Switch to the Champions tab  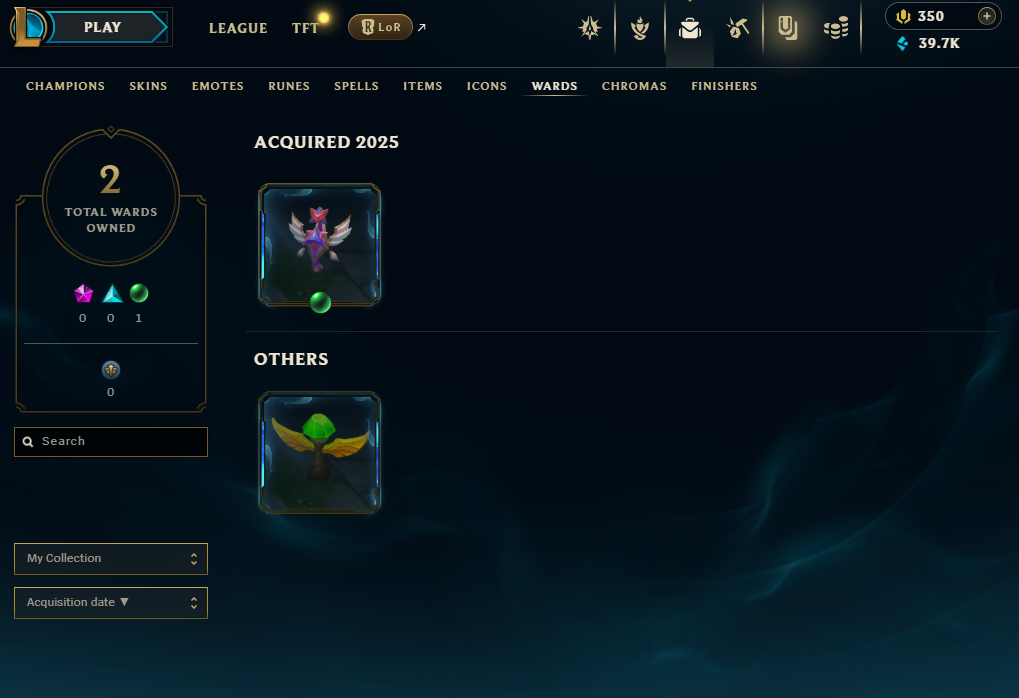click(x=66, y=86)
